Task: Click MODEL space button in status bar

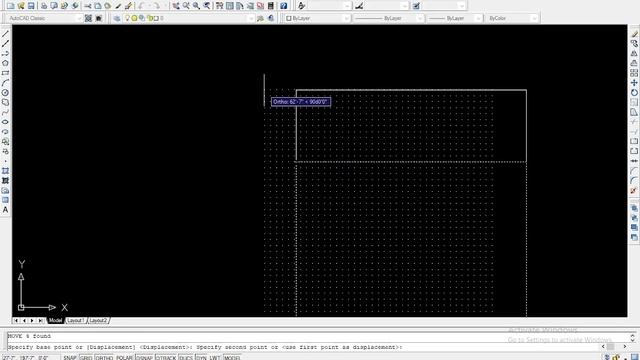Action: click(232, 358)
